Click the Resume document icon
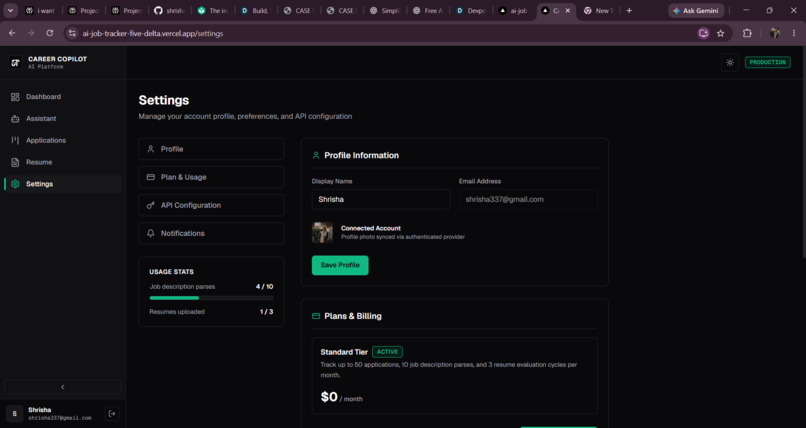Screen dimensions: 806x428 click(x=15, y=162)
